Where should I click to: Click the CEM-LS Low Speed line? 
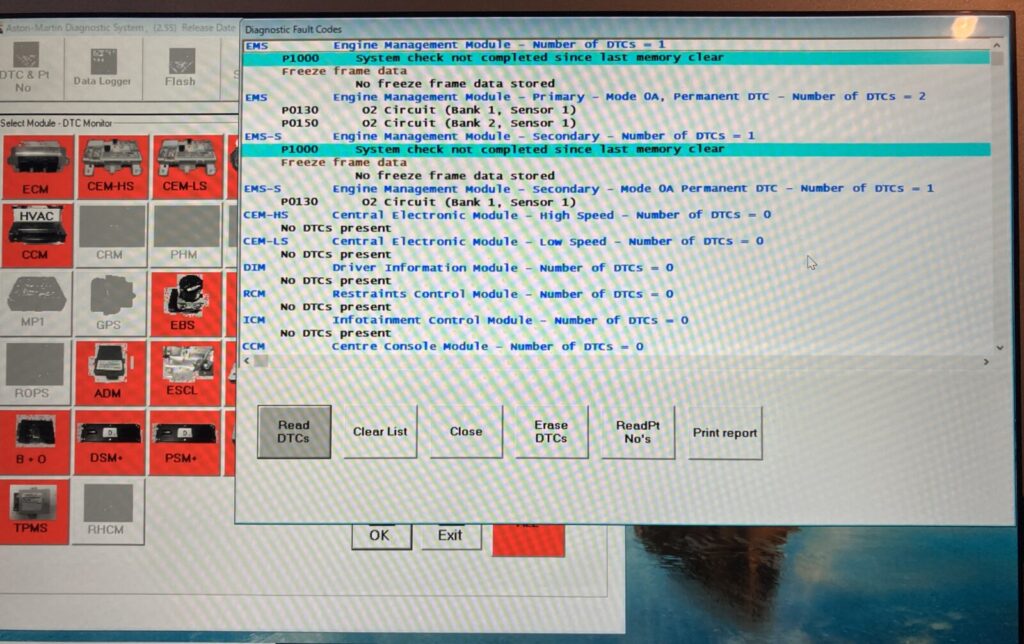(x=504, y=241)
